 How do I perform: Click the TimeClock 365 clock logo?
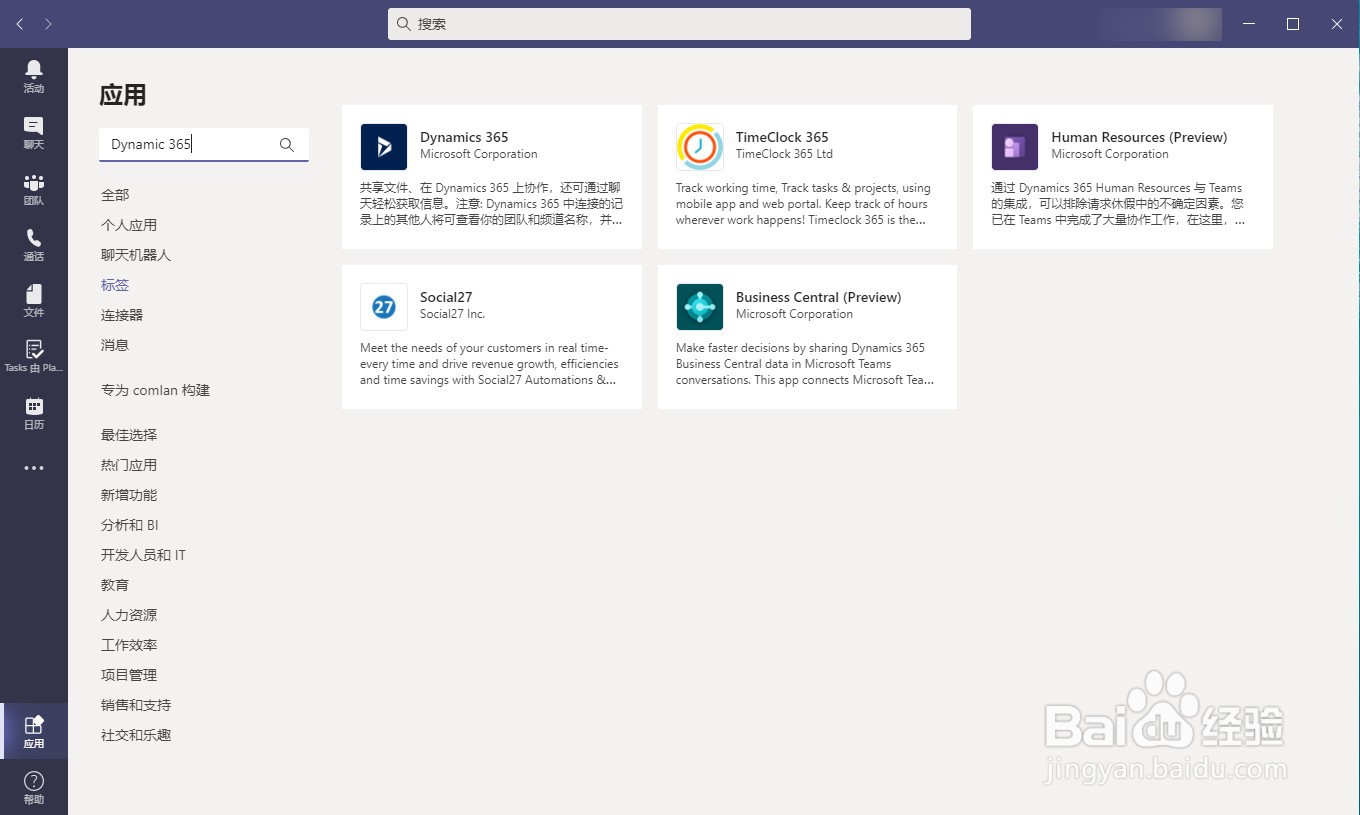click(700, 147)
